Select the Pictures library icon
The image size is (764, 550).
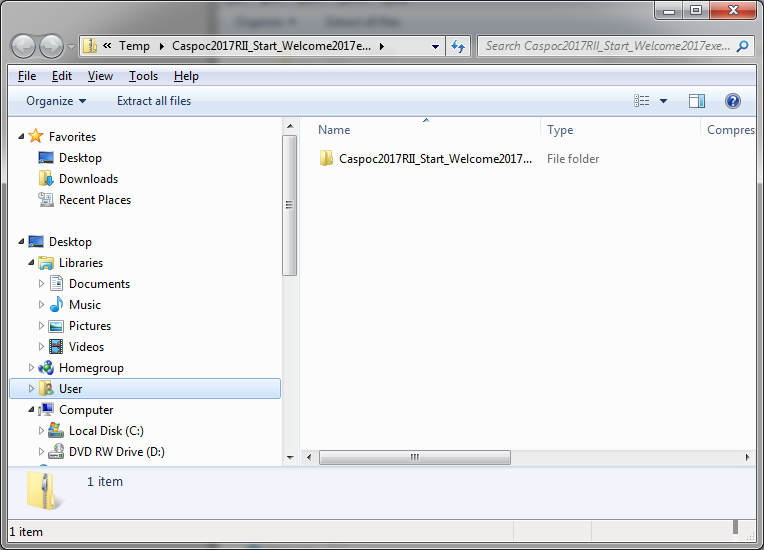tap(57, 325)
